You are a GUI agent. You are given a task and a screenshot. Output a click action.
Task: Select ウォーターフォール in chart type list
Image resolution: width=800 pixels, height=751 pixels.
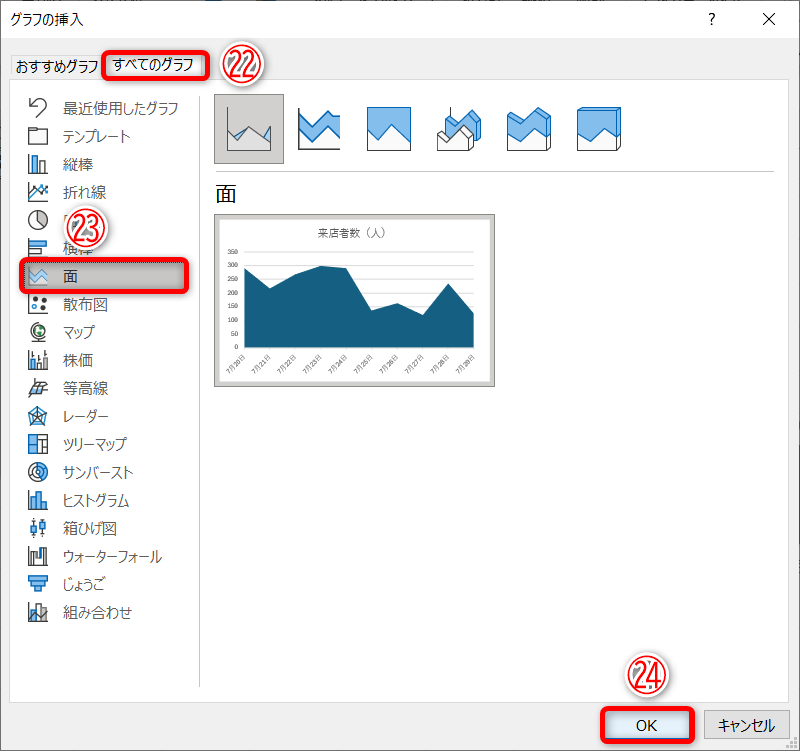pos(112,556)
